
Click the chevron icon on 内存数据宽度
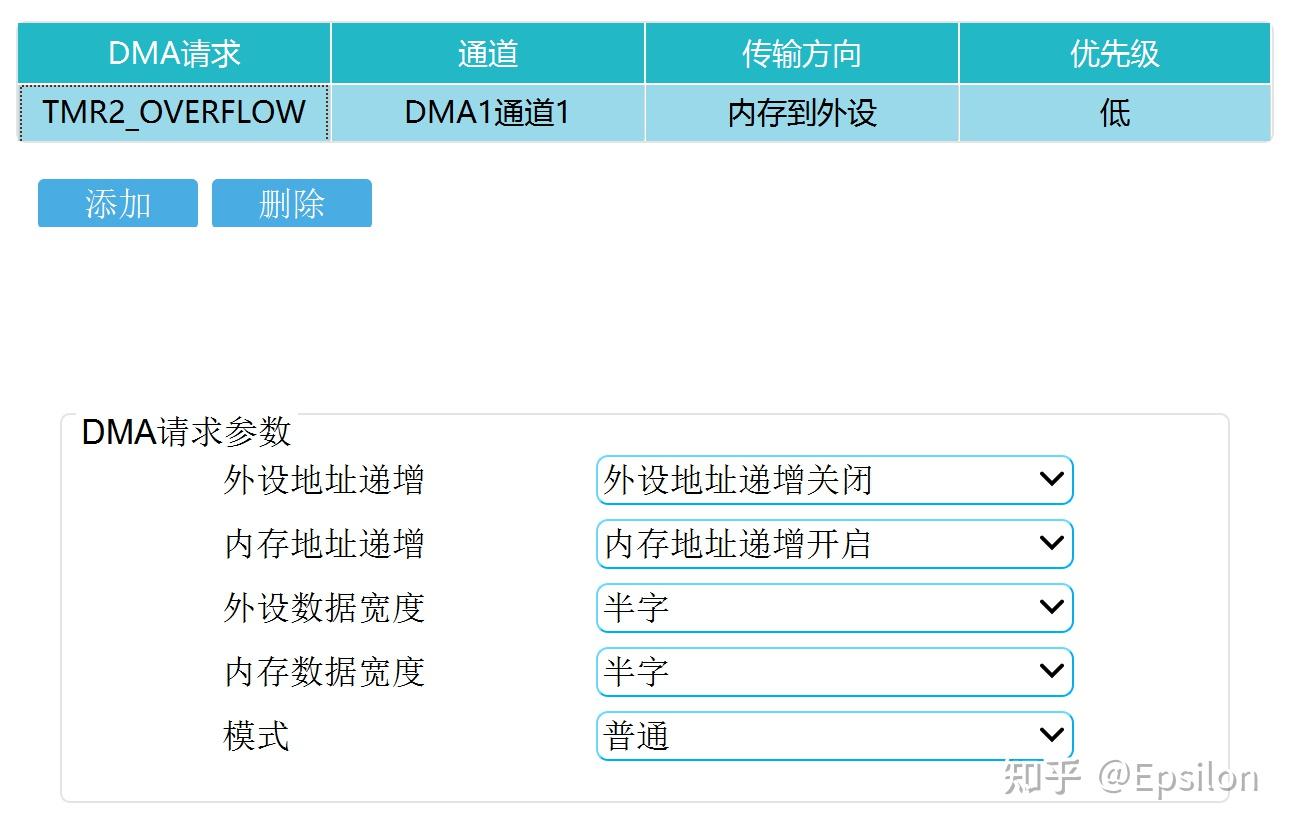click(x=1051, y=672)
